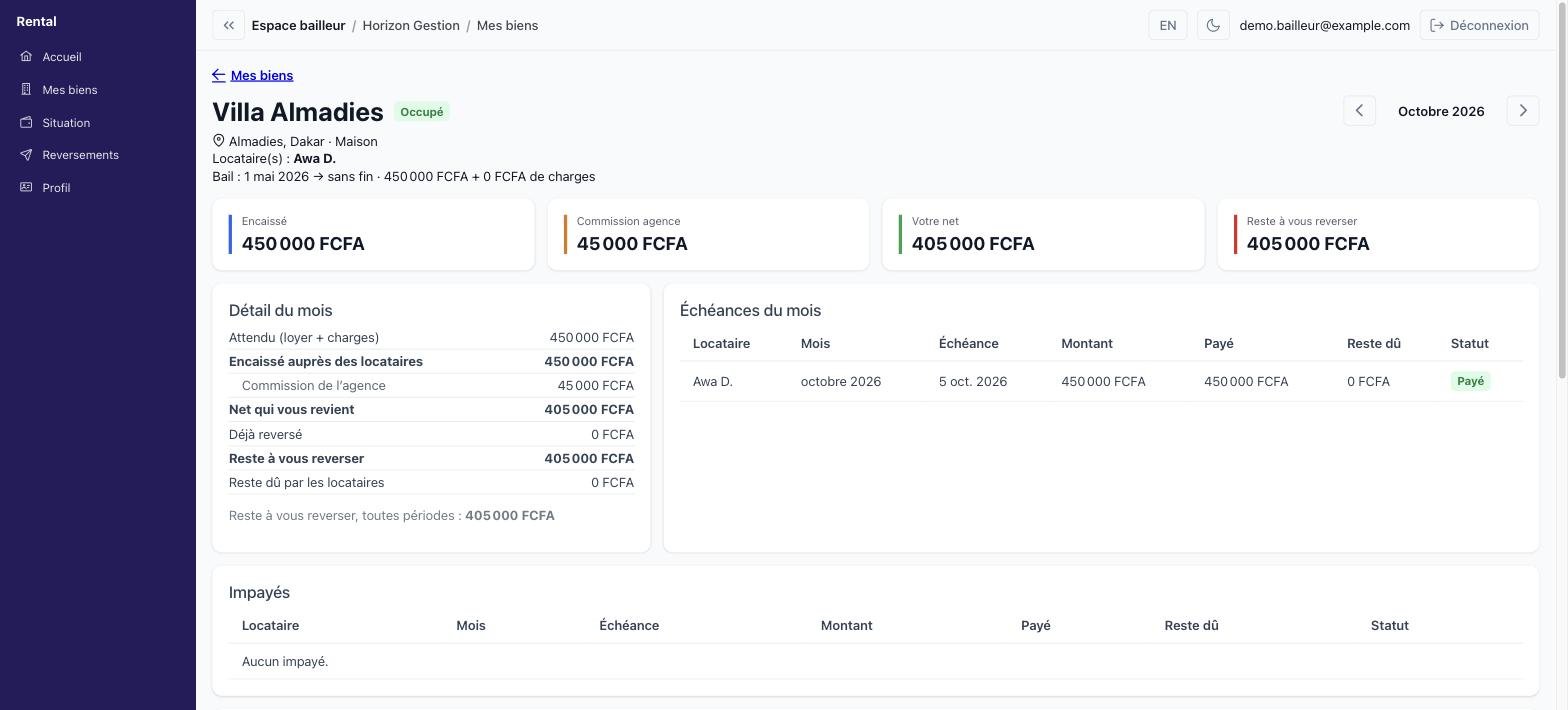Click Espace bailleur in the breadcrumb
This screenshot has height=710, width=1568.
[x=298, y=25]
